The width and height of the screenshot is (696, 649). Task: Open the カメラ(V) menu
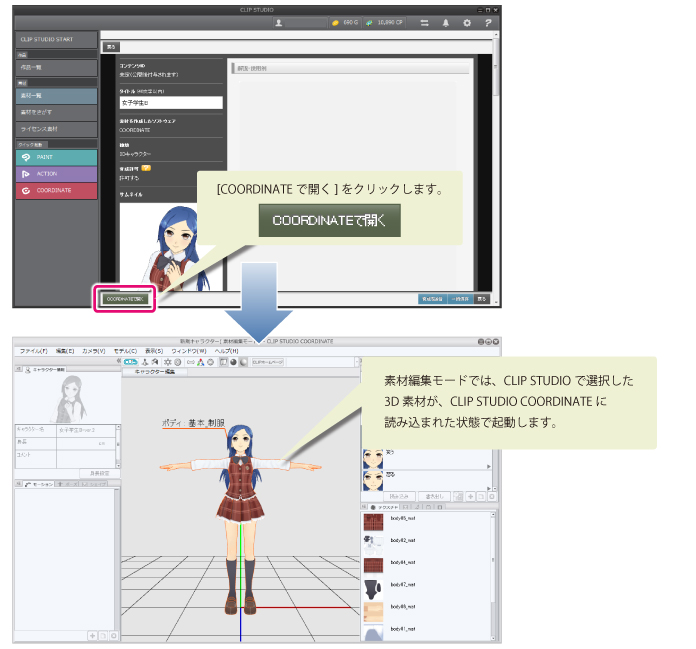[94, 351]
